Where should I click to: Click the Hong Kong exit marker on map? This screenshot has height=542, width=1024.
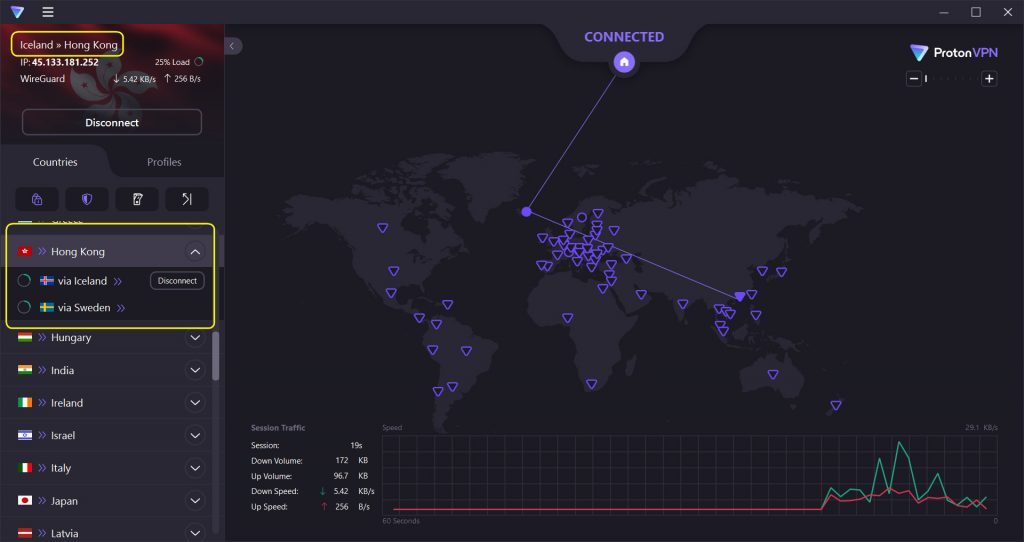[x=739, y=296]
